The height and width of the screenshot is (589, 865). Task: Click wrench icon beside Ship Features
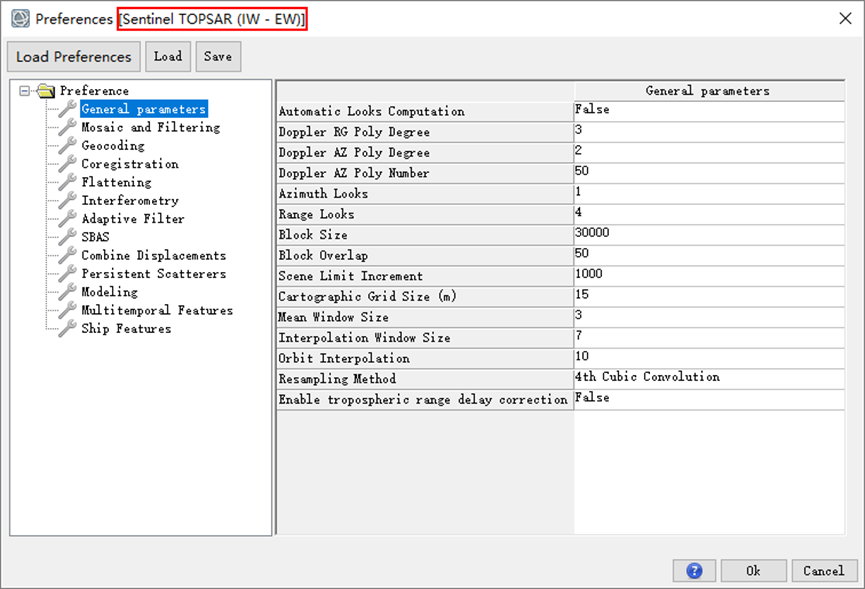tap(67, 328)
